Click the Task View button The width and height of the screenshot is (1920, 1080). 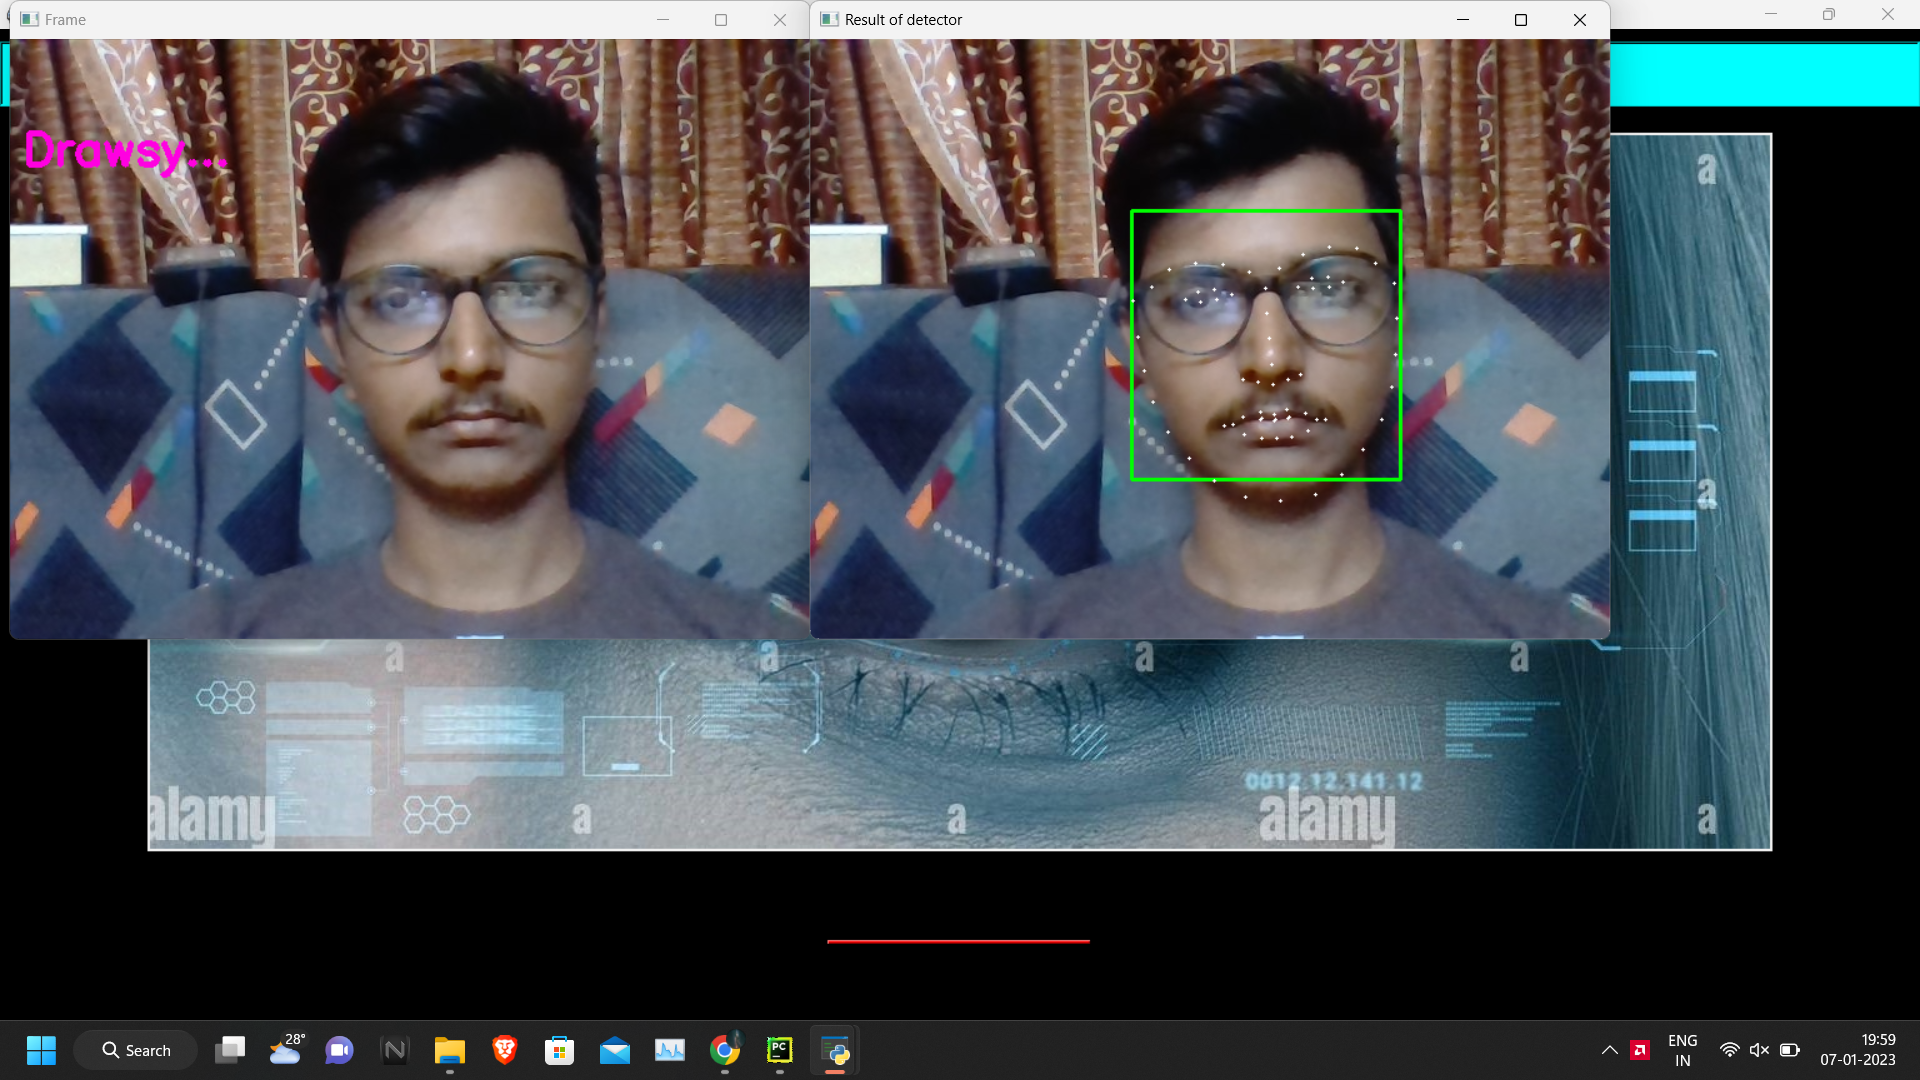pyautogui.click(x=229, y=1051)
